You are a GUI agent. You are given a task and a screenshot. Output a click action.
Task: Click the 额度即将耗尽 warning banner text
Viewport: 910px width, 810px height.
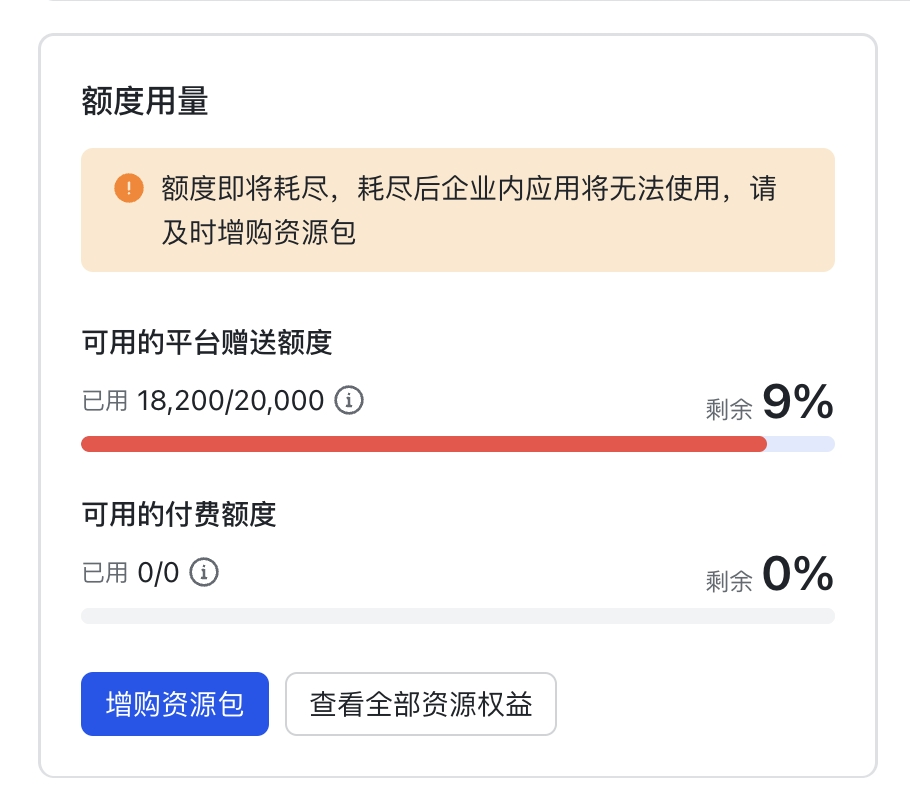468,210
